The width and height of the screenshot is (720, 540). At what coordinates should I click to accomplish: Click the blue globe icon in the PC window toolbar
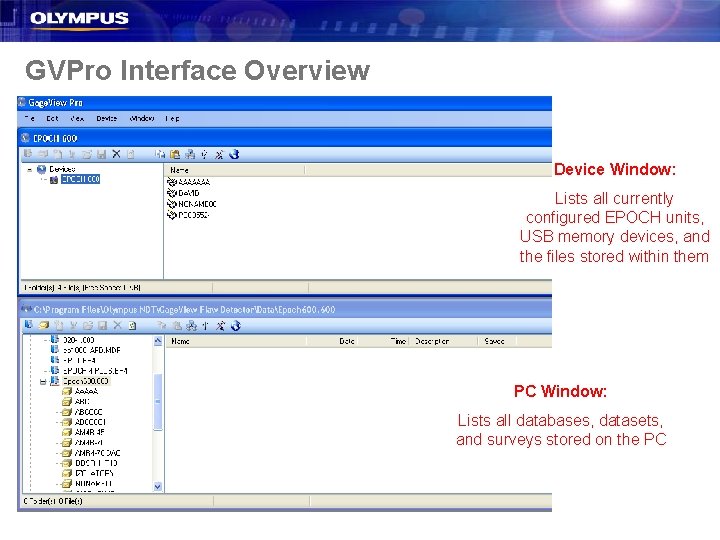coord(236,326)
